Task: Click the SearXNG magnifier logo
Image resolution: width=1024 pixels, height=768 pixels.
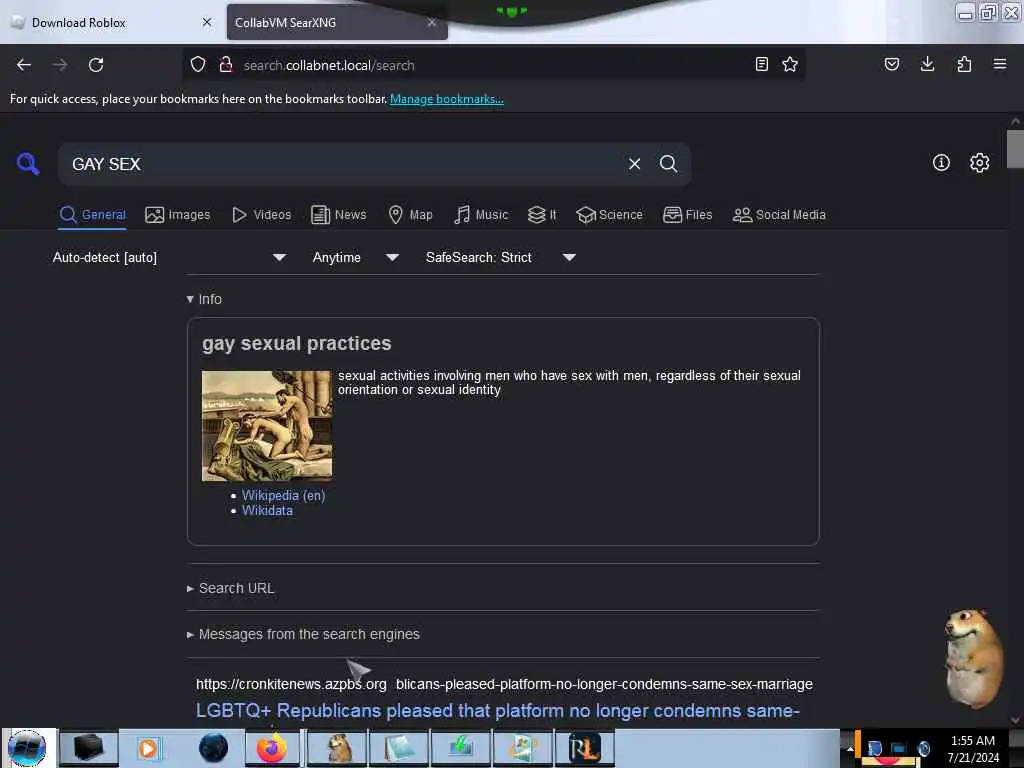Action: coord(28,163)
